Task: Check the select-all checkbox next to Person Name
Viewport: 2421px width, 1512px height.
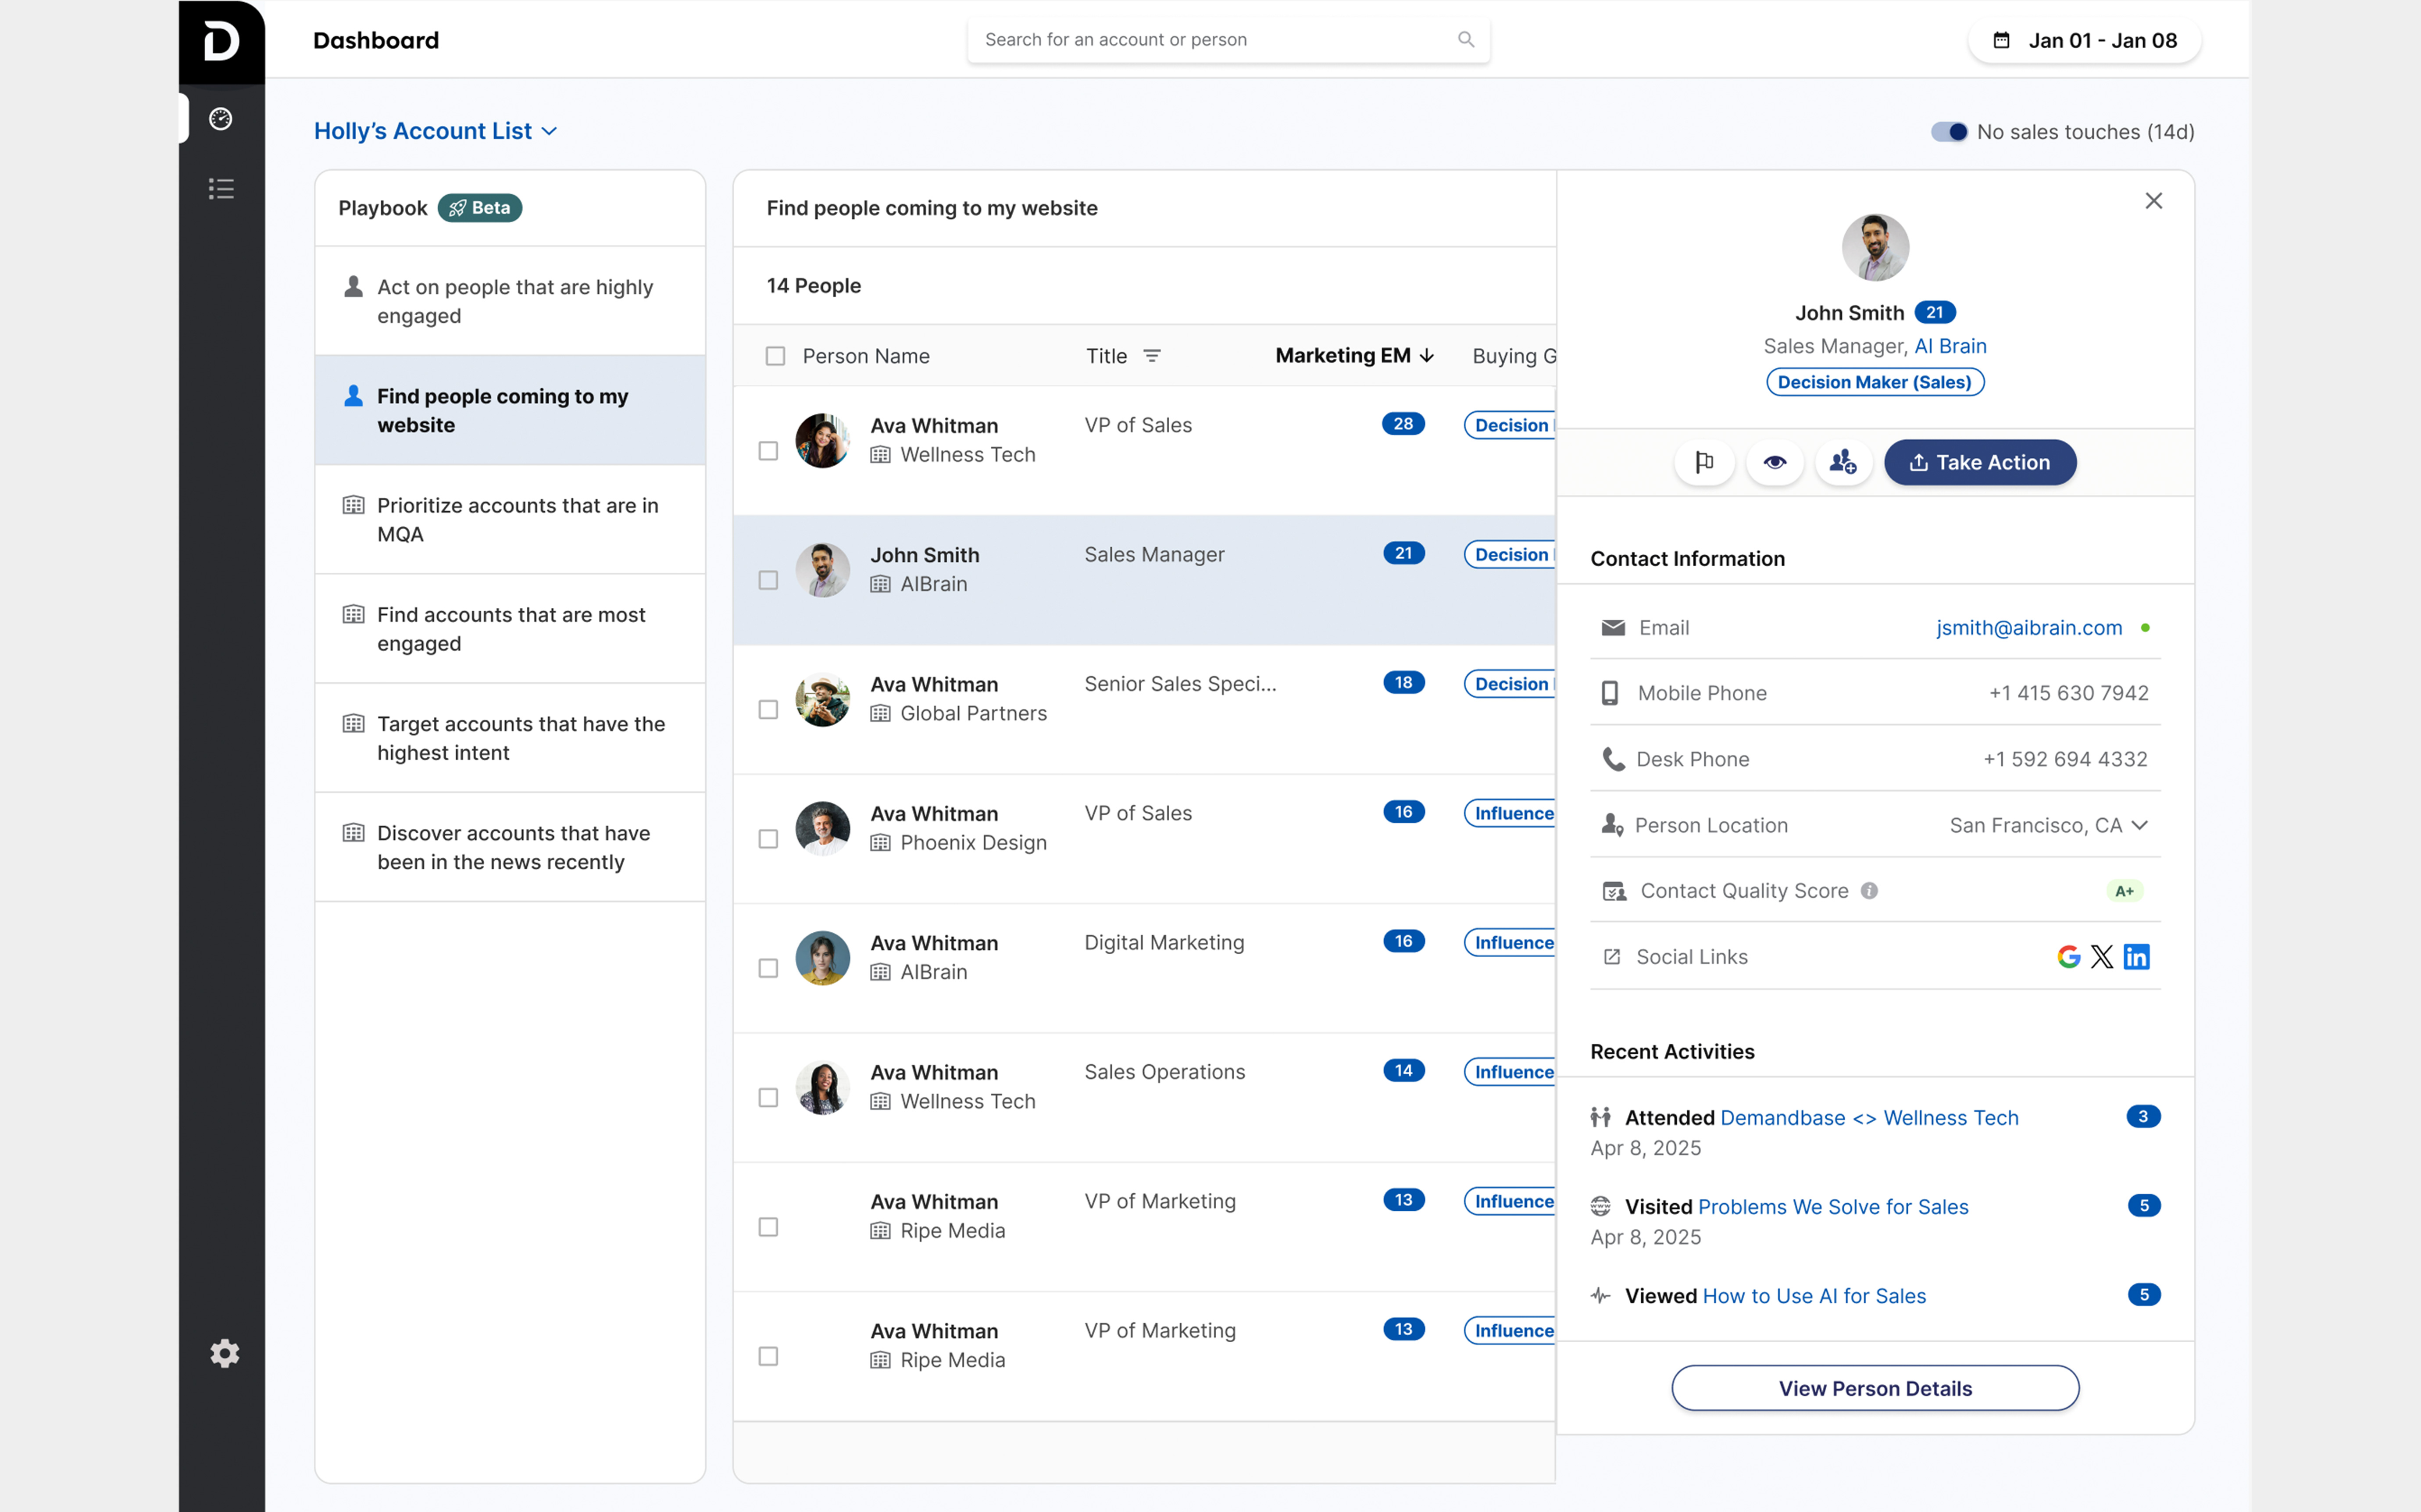Action: pos(775,356)
